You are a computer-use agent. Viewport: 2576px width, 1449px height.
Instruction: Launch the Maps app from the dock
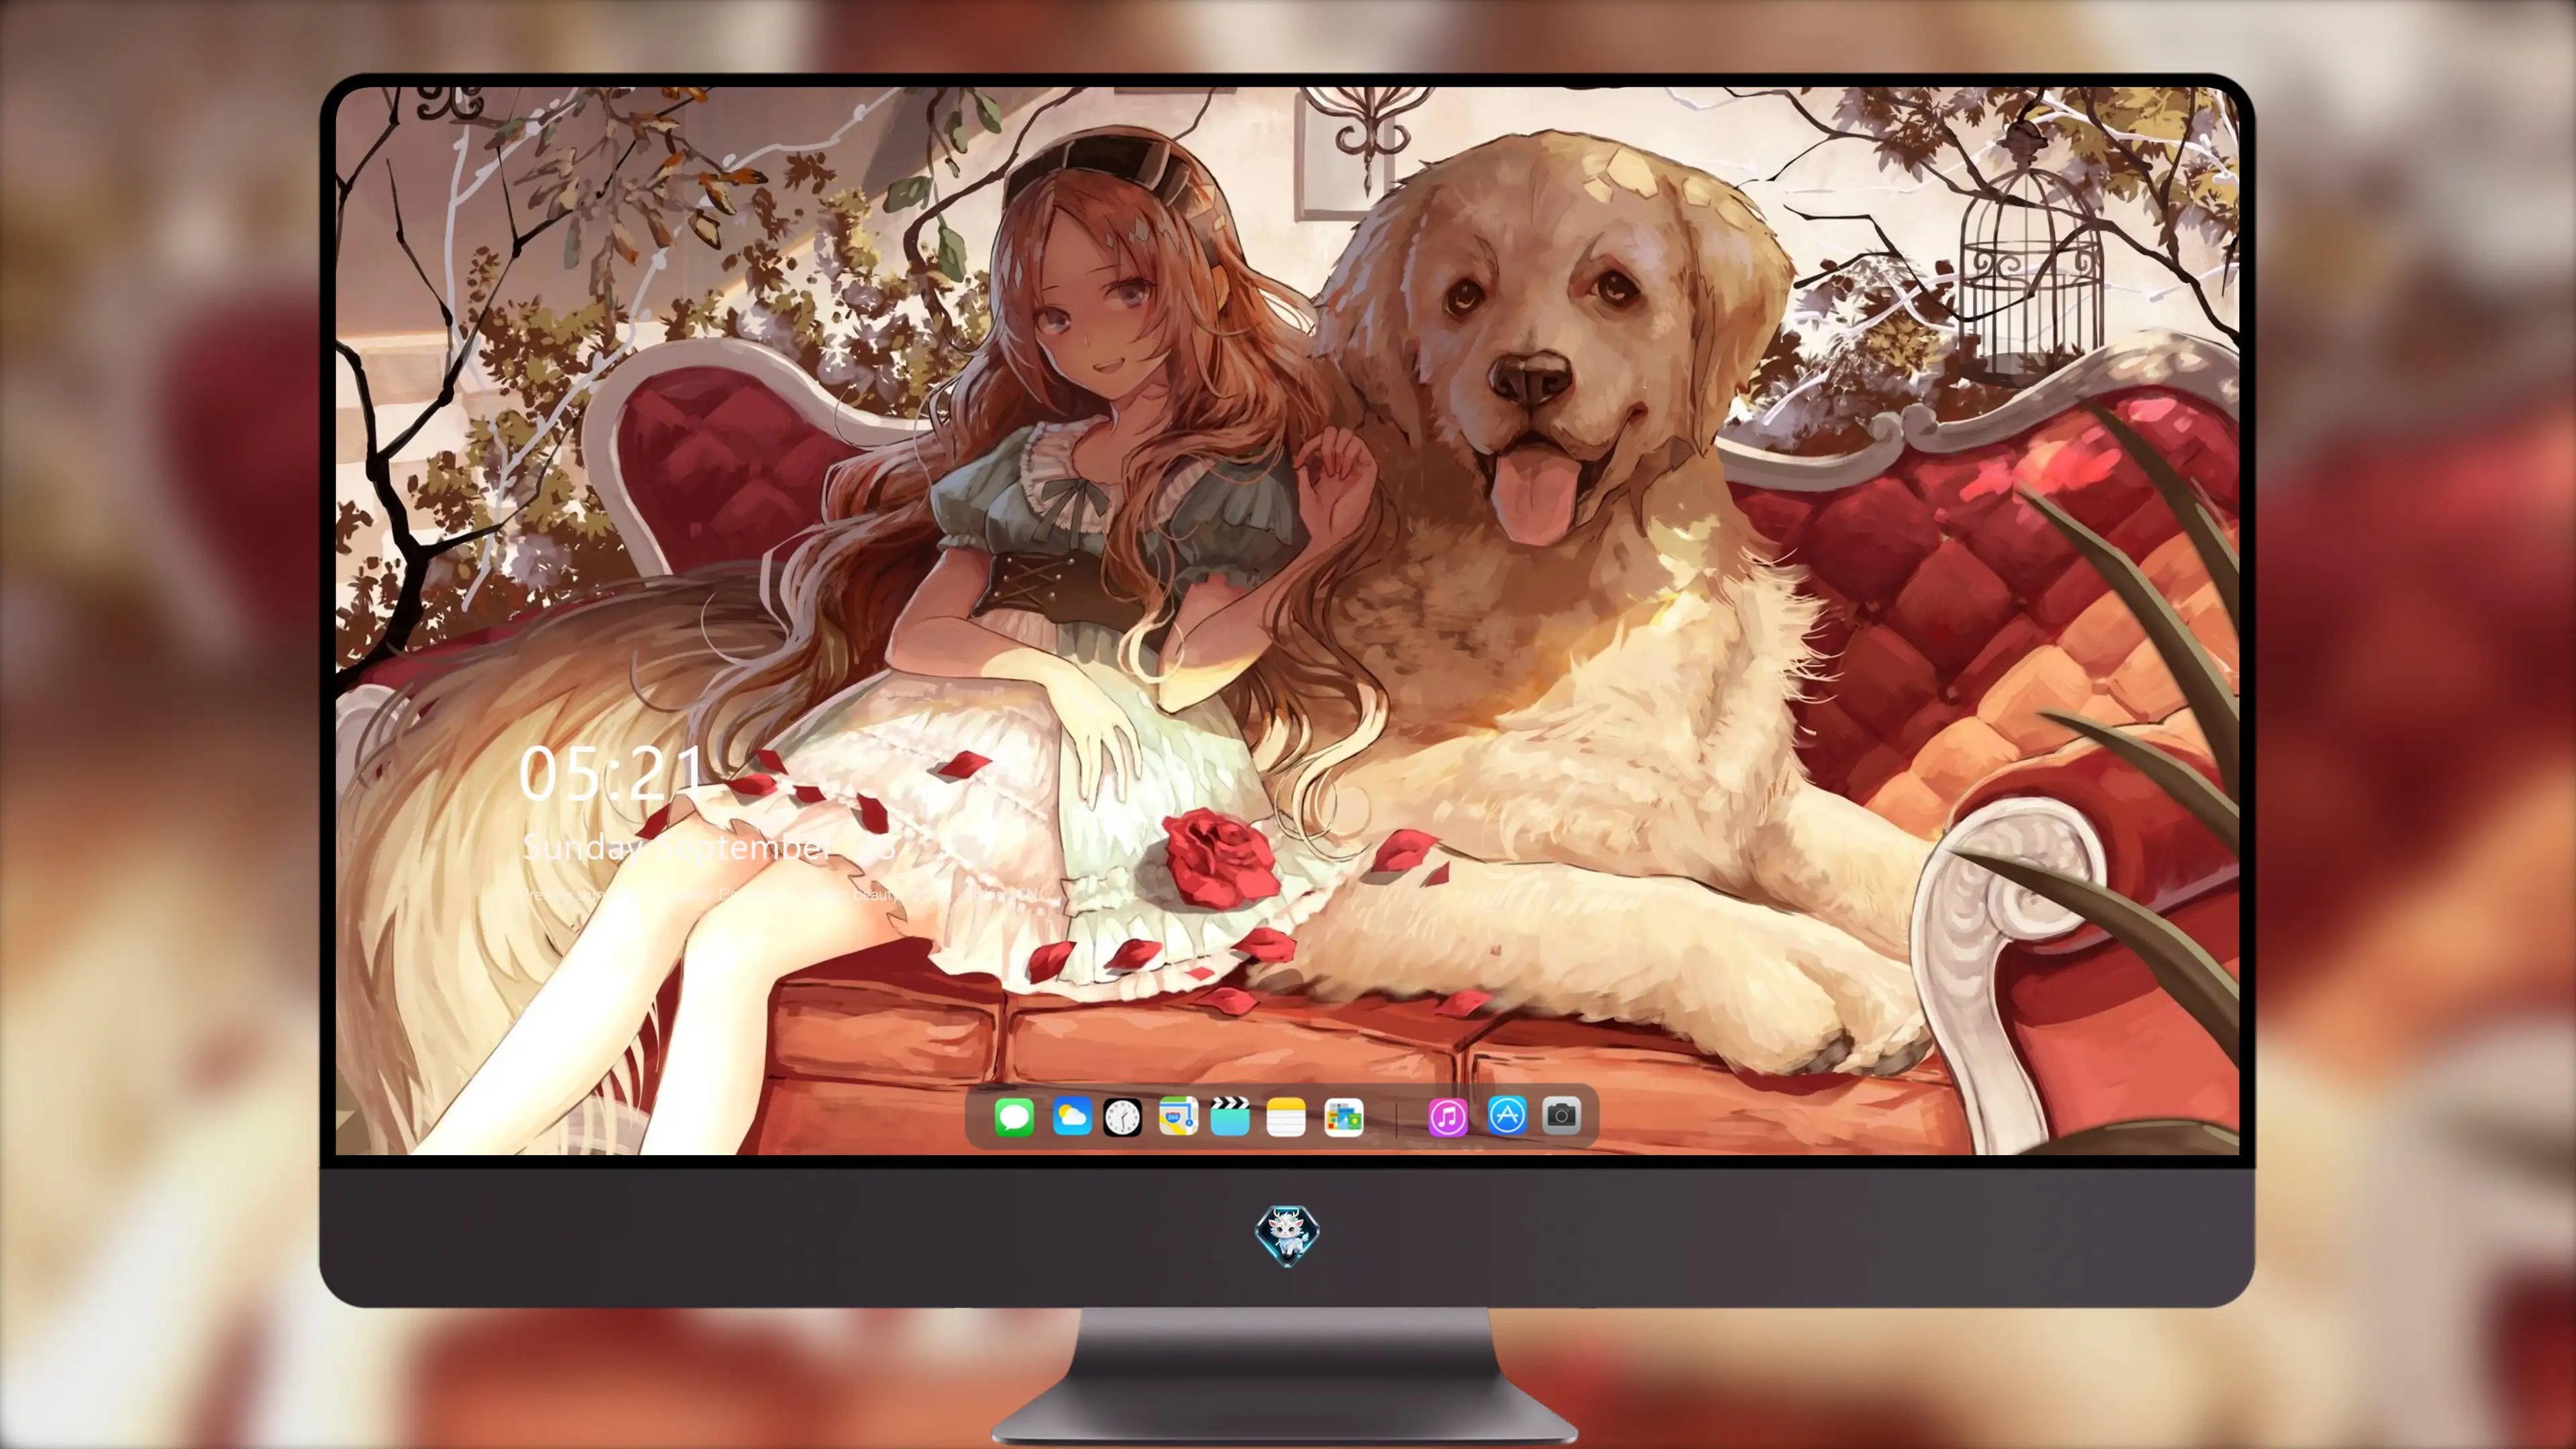pyautogui.click(x=1178, y=1116)
